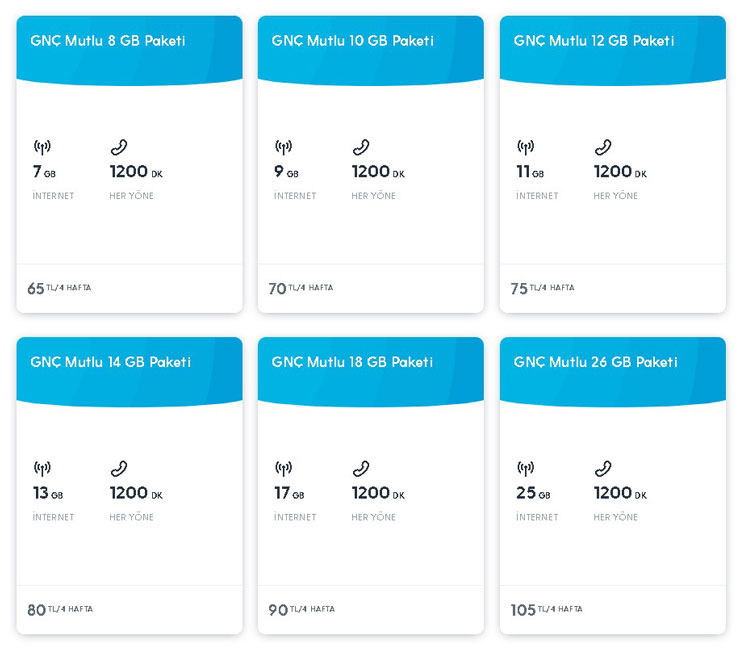Viewport: 740px width, 650px height.
Task: Click the phone icon on GNÇ Mutlu 10 GB card
Action: (x=361, y=147)
